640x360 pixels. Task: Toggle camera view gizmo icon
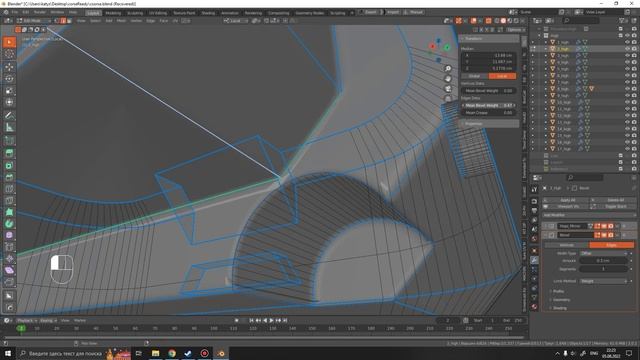[448, 89]
